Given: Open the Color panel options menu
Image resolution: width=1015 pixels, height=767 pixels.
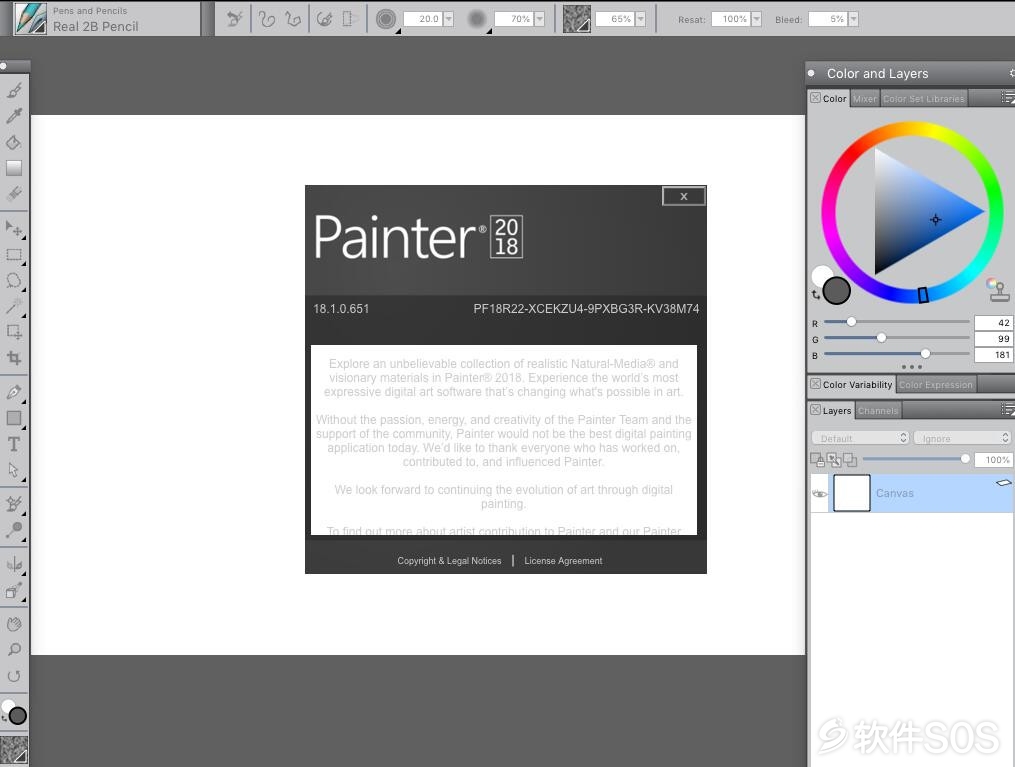Looking at the screenshot, I should pos(1007,98).
